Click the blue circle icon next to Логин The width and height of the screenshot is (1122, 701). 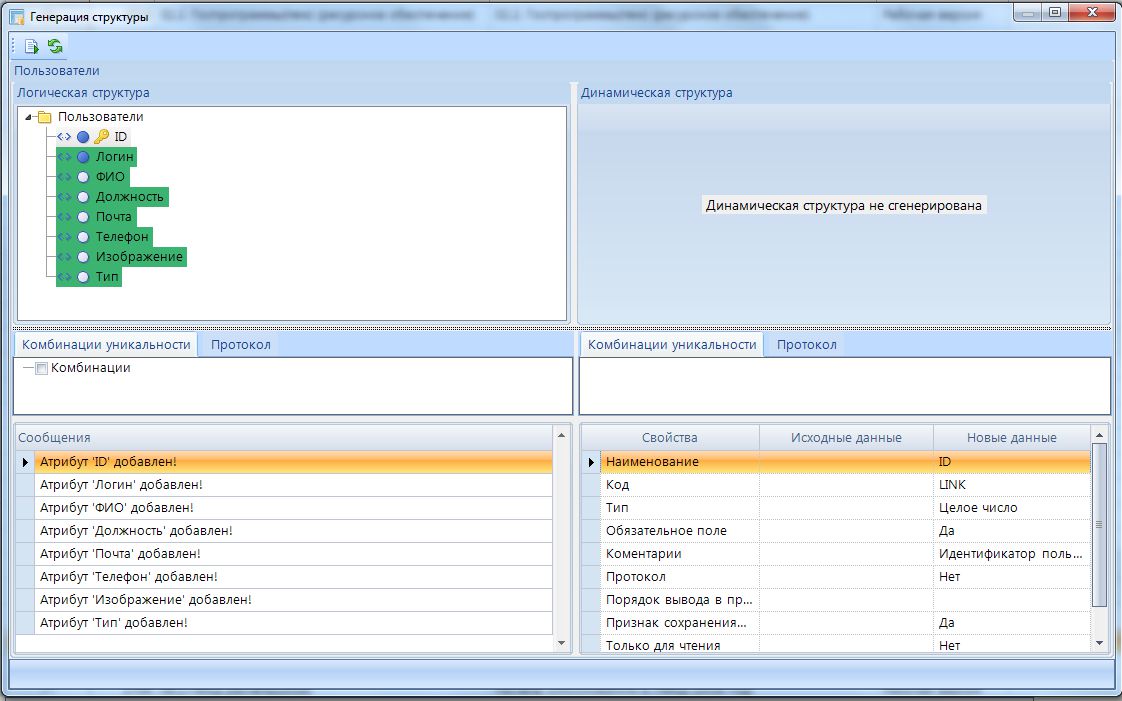(x=83, y=157)
